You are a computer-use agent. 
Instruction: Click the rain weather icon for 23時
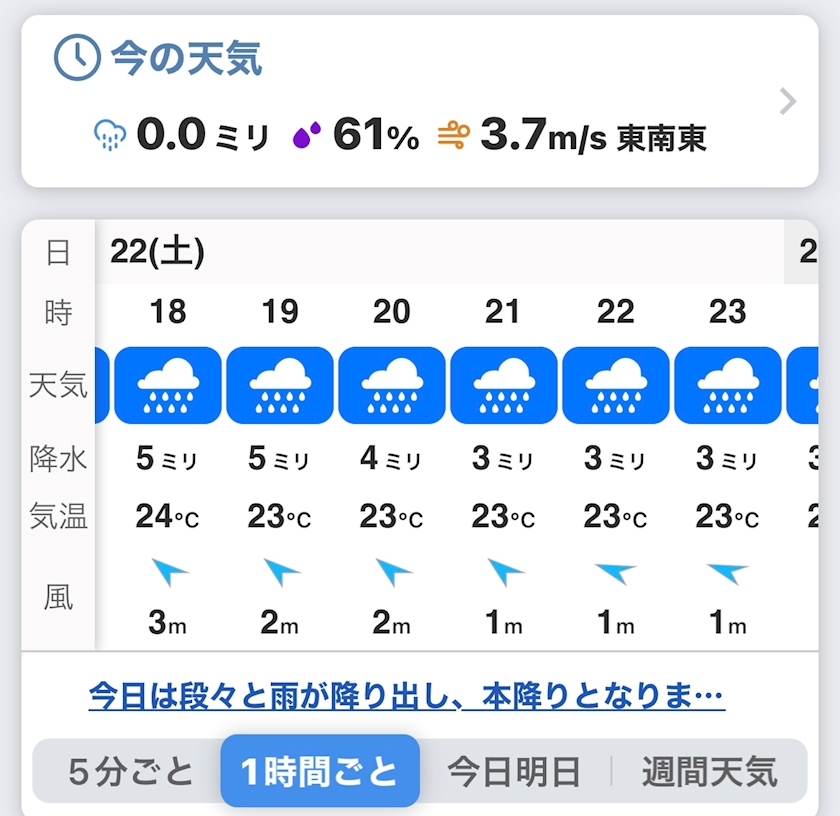[728, 385]
